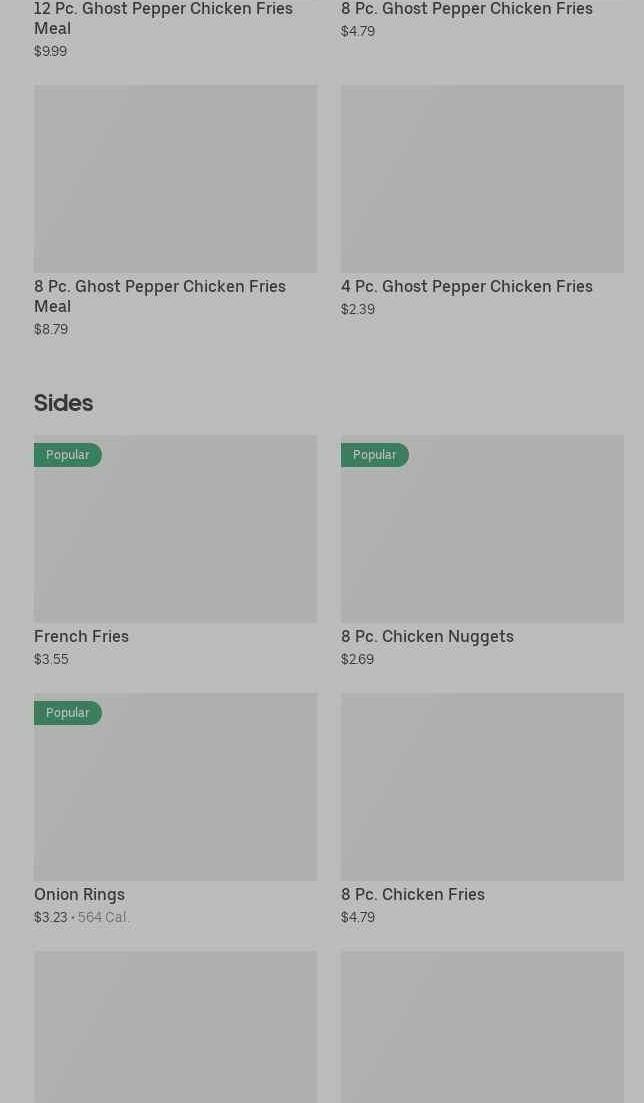Click 4 Pc. Ghost Pepper Chicken Fries title
This screenshot has width=644, height=1103.
[466, 286]
